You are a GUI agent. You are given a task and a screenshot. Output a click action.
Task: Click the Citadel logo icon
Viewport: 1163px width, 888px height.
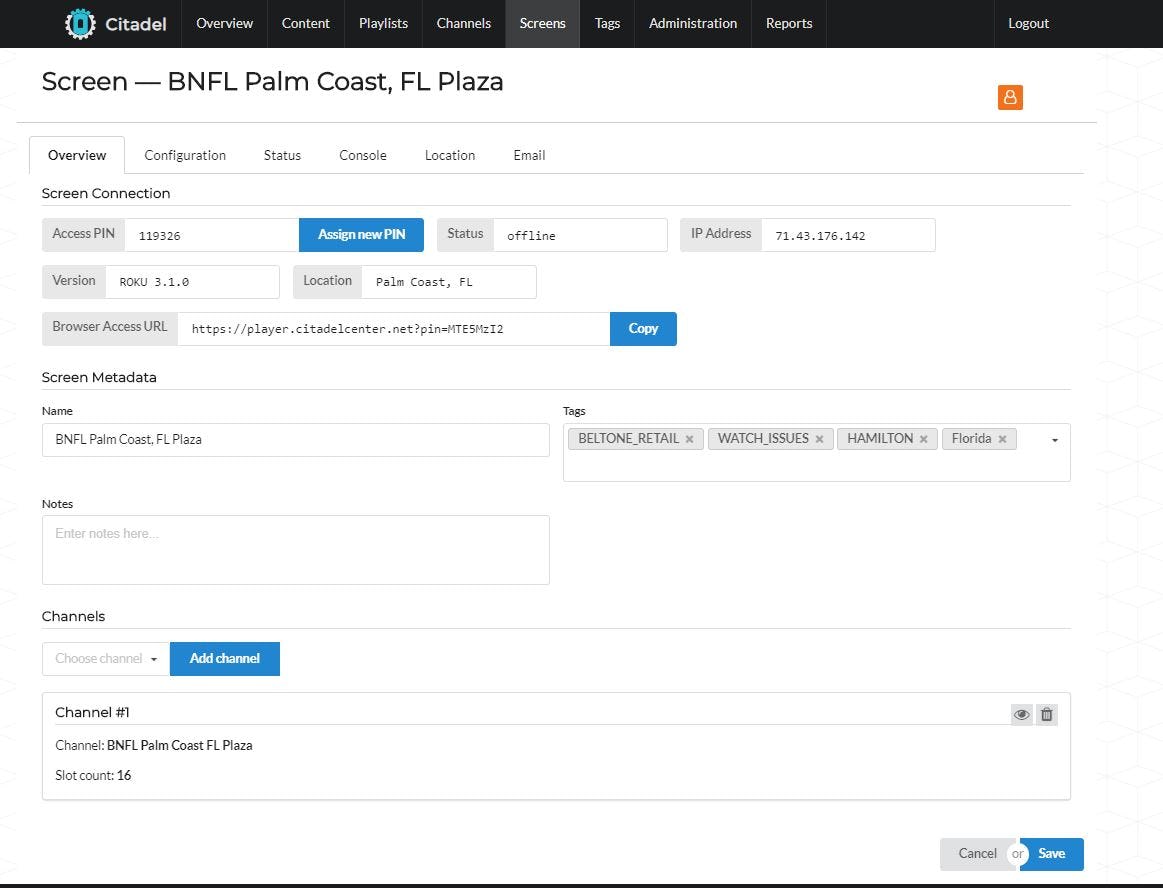tap(78, 23)
